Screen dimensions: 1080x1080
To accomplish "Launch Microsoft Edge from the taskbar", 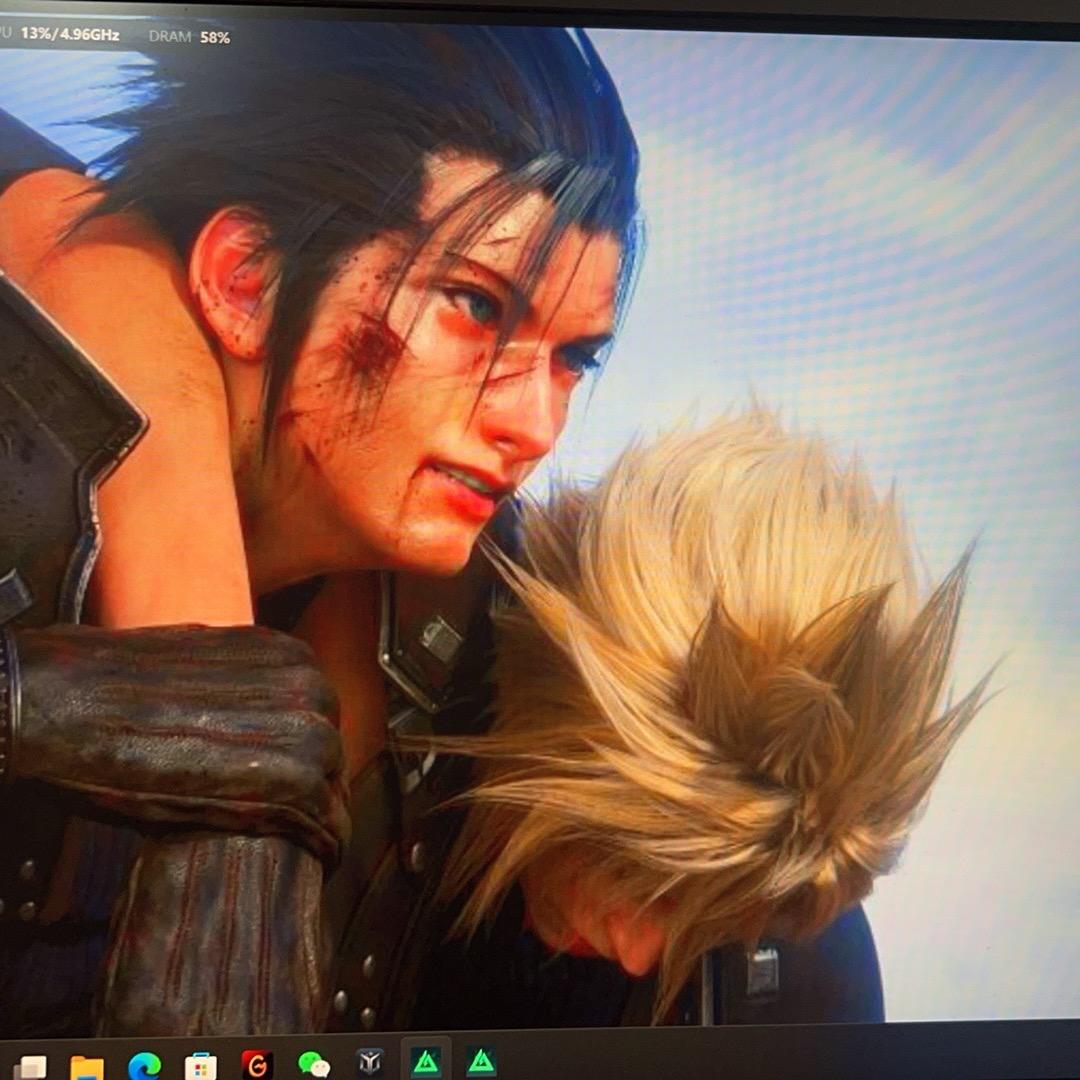I will 144,1066.
